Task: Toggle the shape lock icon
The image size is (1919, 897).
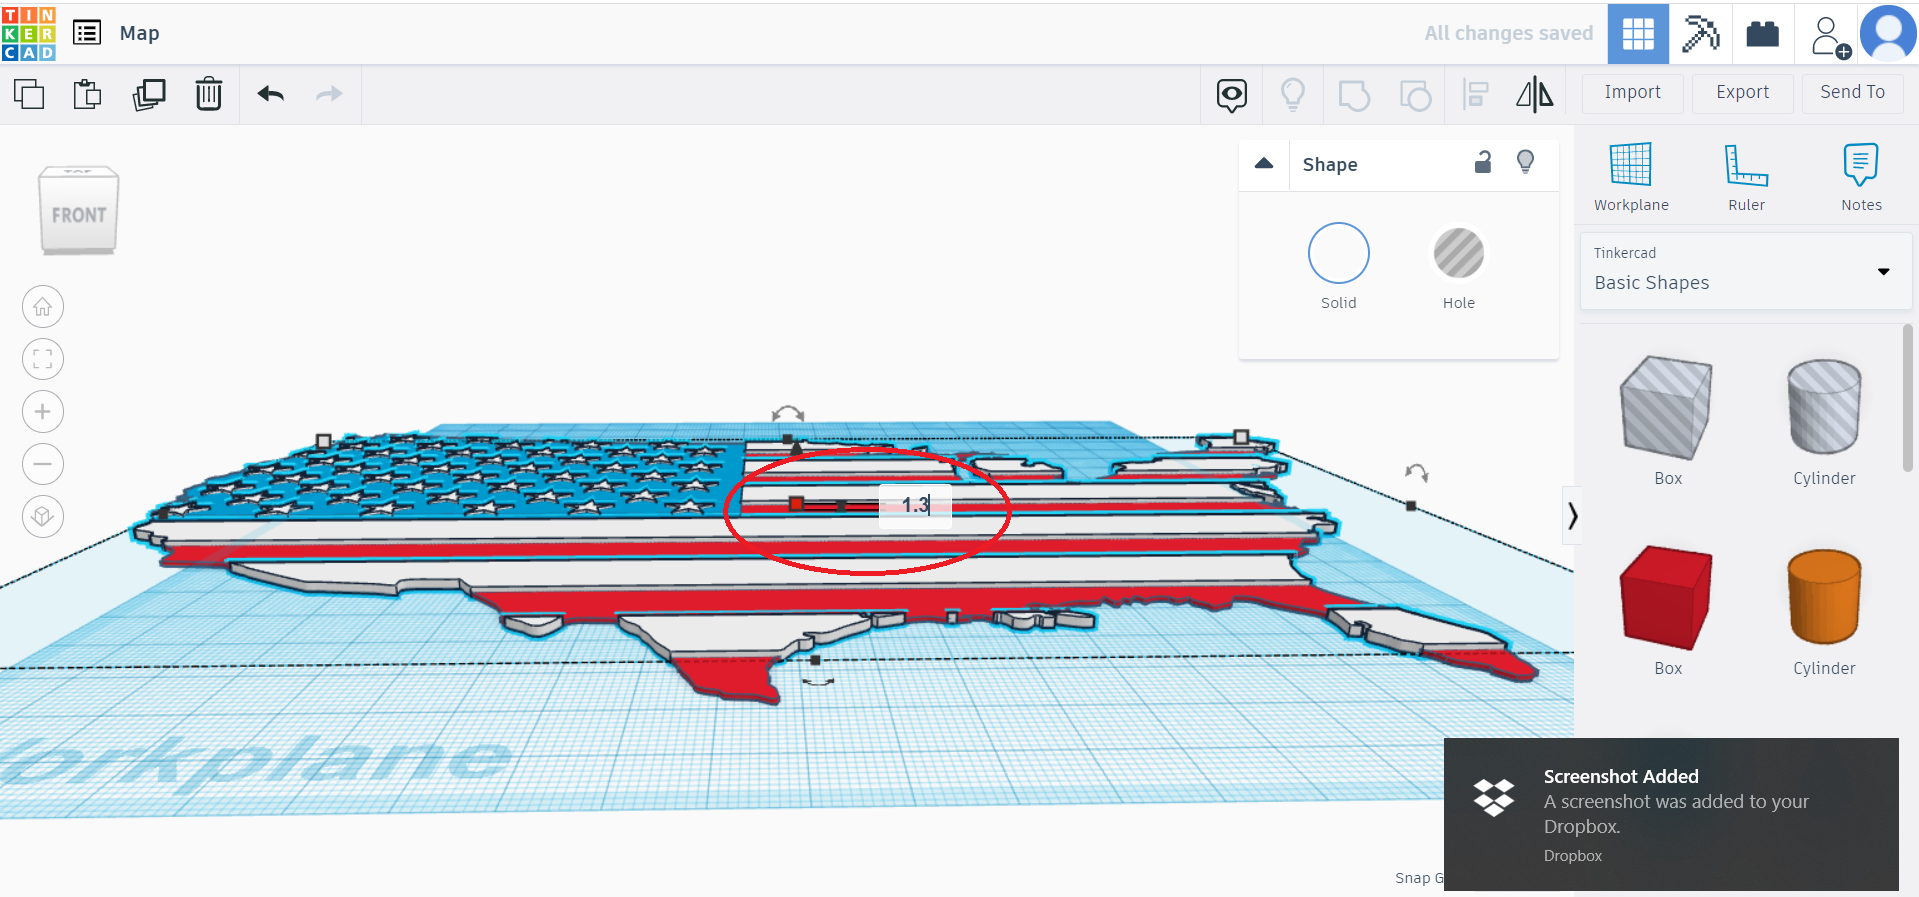Action: click(1483, 162)
